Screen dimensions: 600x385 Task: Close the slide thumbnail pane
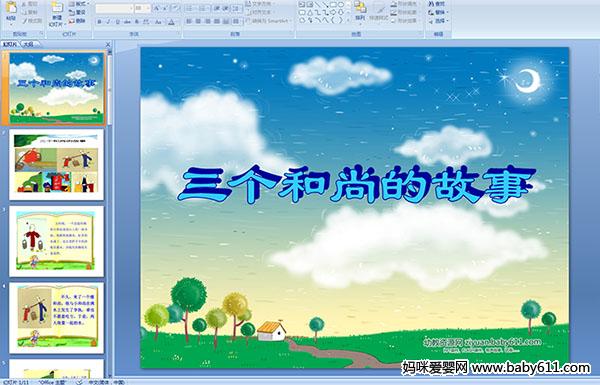108,44
